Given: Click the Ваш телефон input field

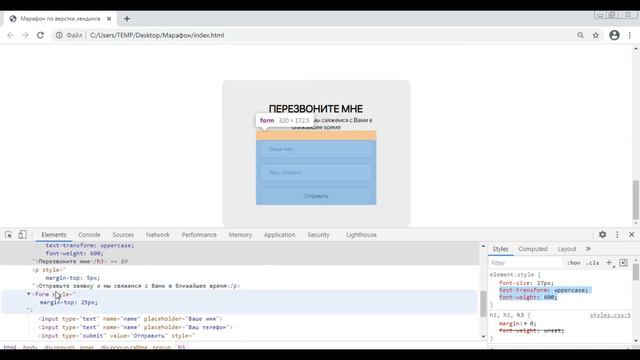Looking at the screenshot, I should click(x=316, y=173).
